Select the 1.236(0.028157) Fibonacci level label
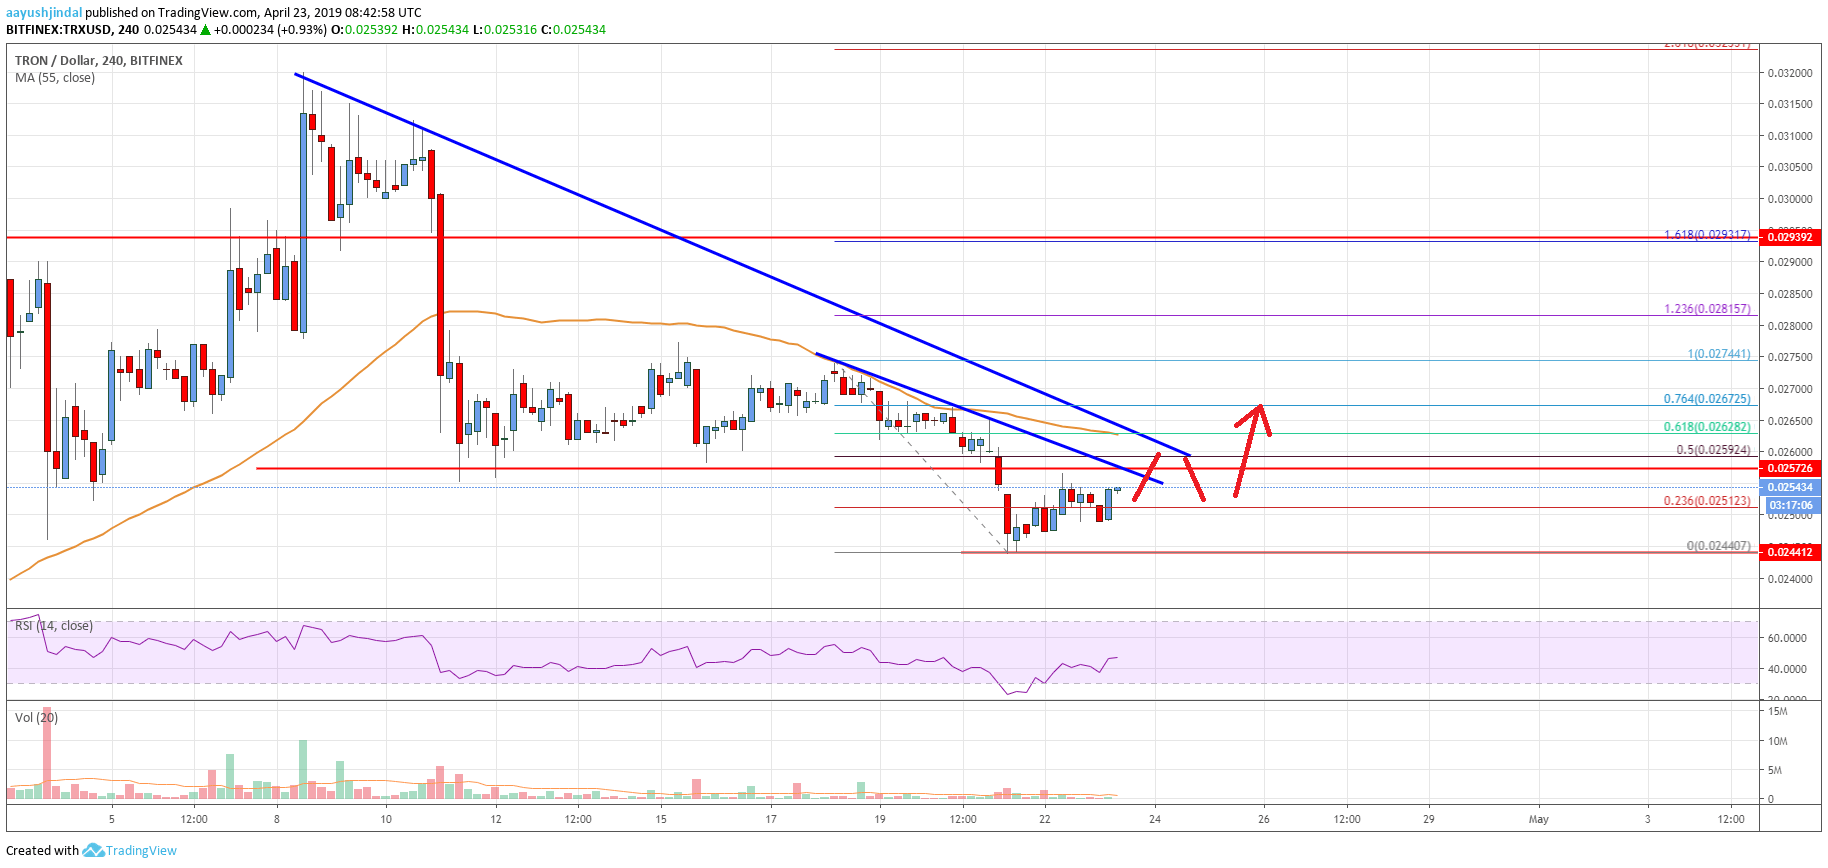This screenshot has height=868, width=1828. tap(1707, 309)
